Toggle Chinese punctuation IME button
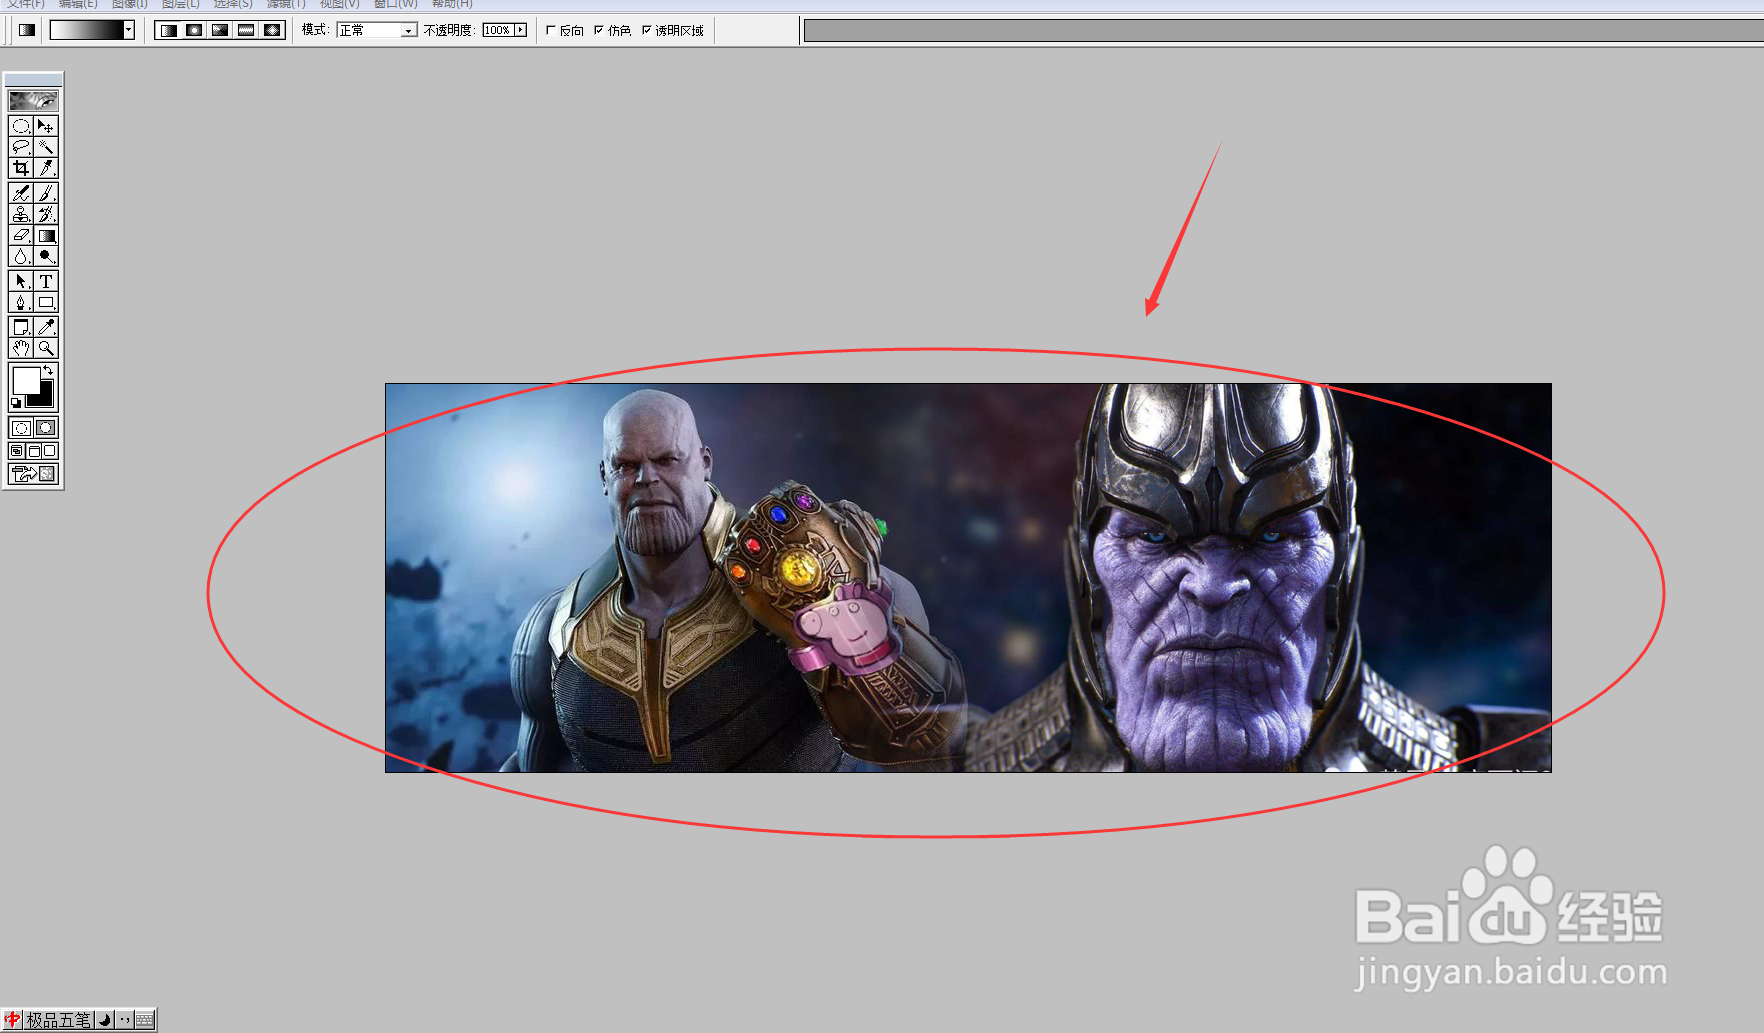This screenshot has height=1033, width=1764. (124, 1020)
